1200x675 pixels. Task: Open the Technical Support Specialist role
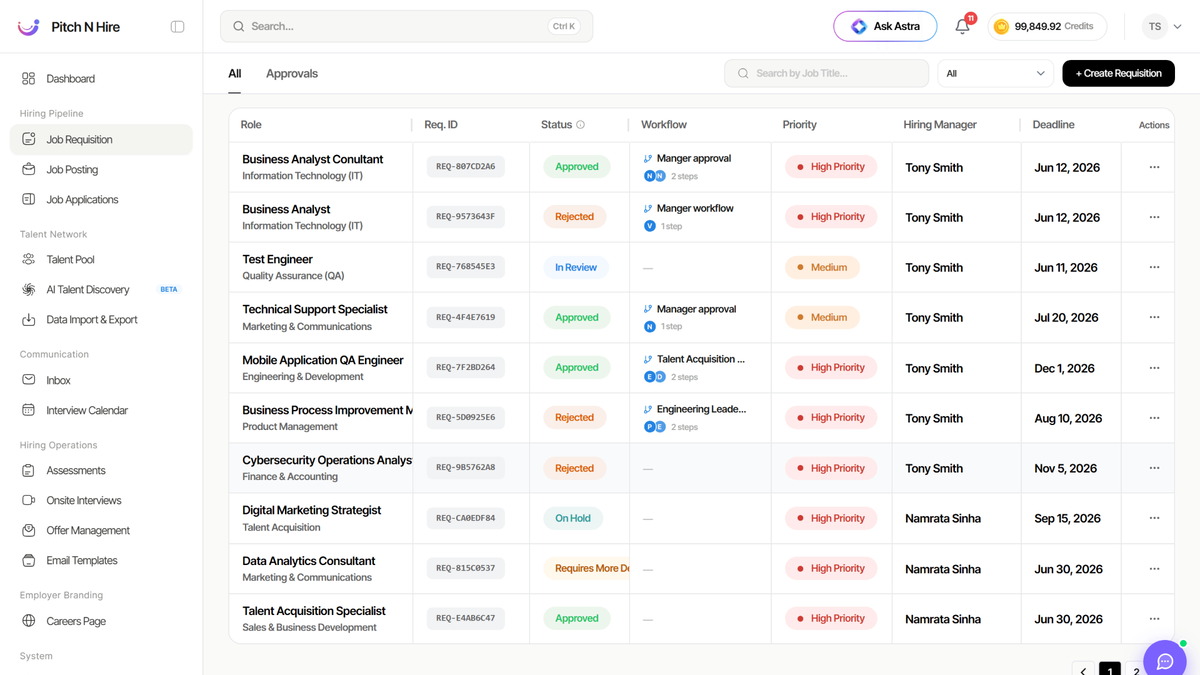[315, 310]
